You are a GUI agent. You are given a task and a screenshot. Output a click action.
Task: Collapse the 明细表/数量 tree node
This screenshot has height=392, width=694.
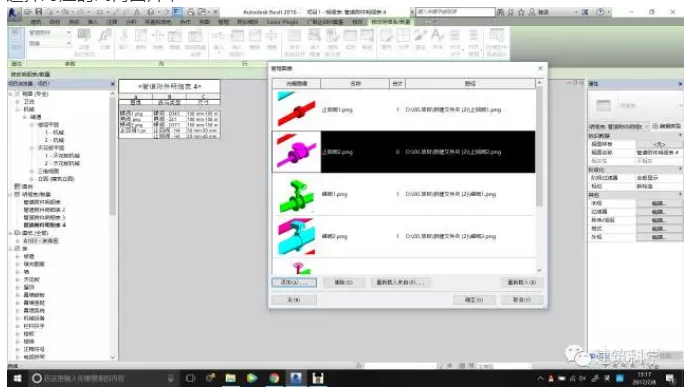click(11, 194)
